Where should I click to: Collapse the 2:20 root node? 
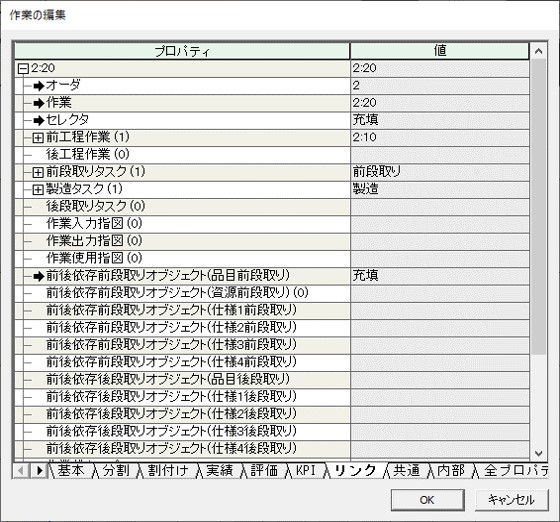[23, 69]
